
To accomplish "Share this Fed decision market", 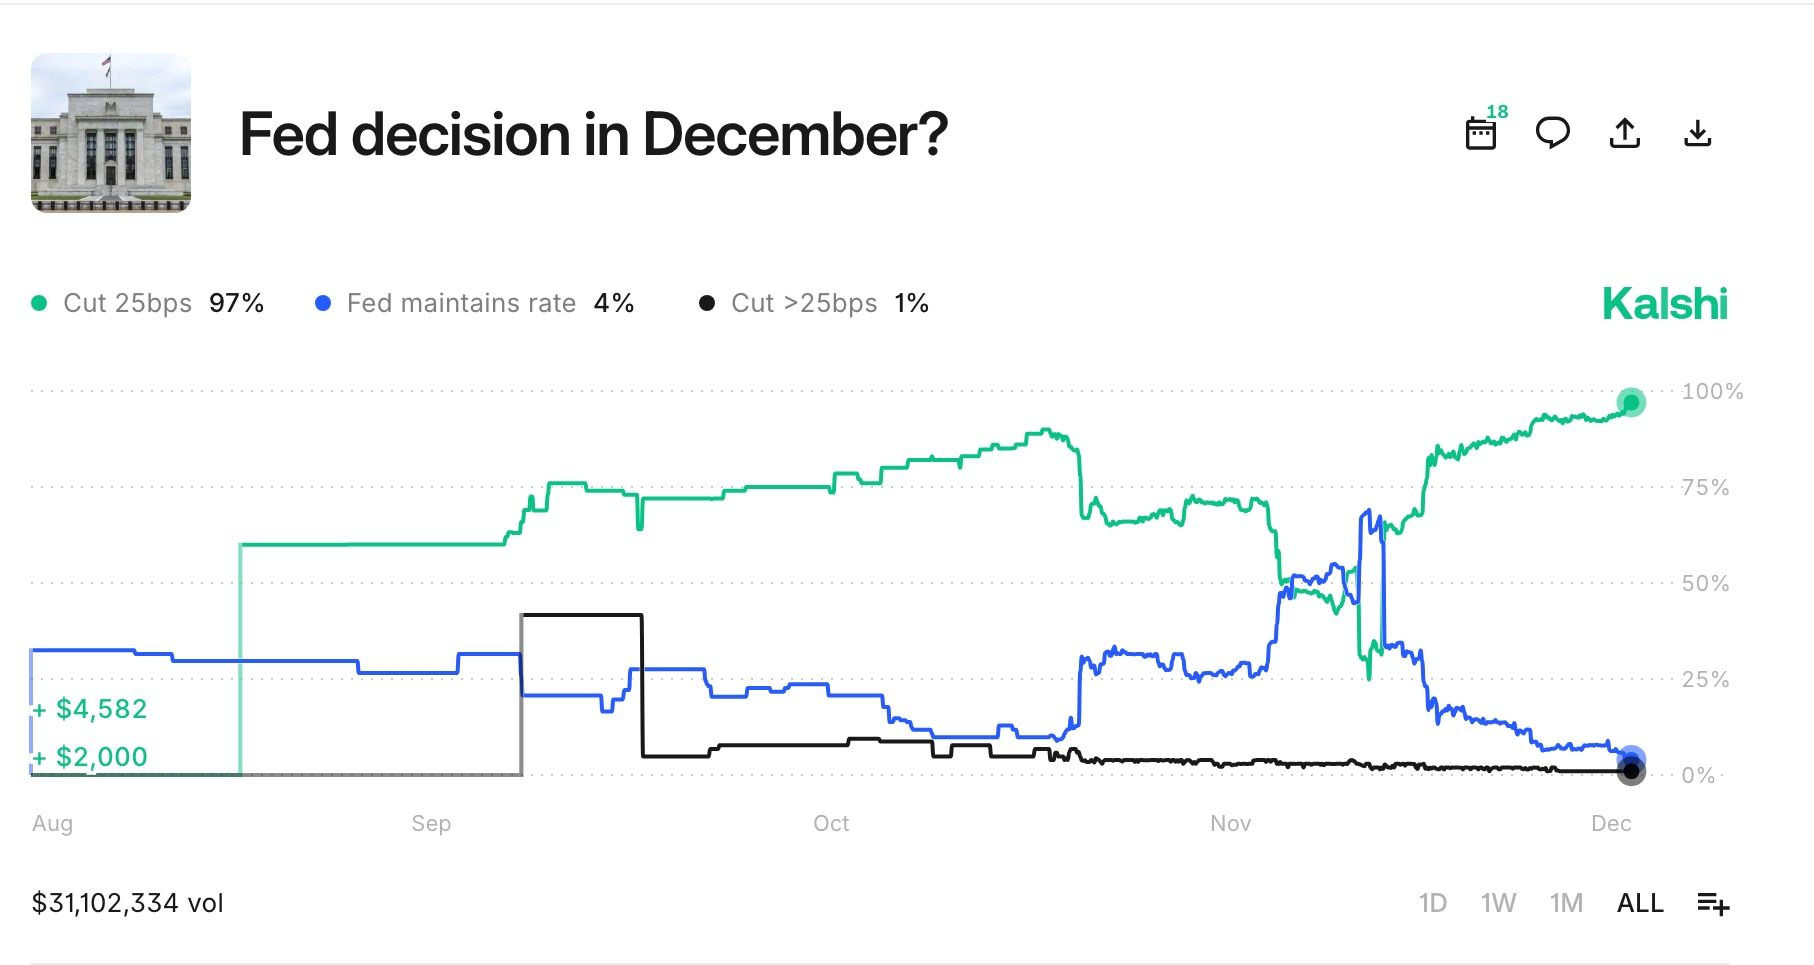I will (x=1625, y=132).
